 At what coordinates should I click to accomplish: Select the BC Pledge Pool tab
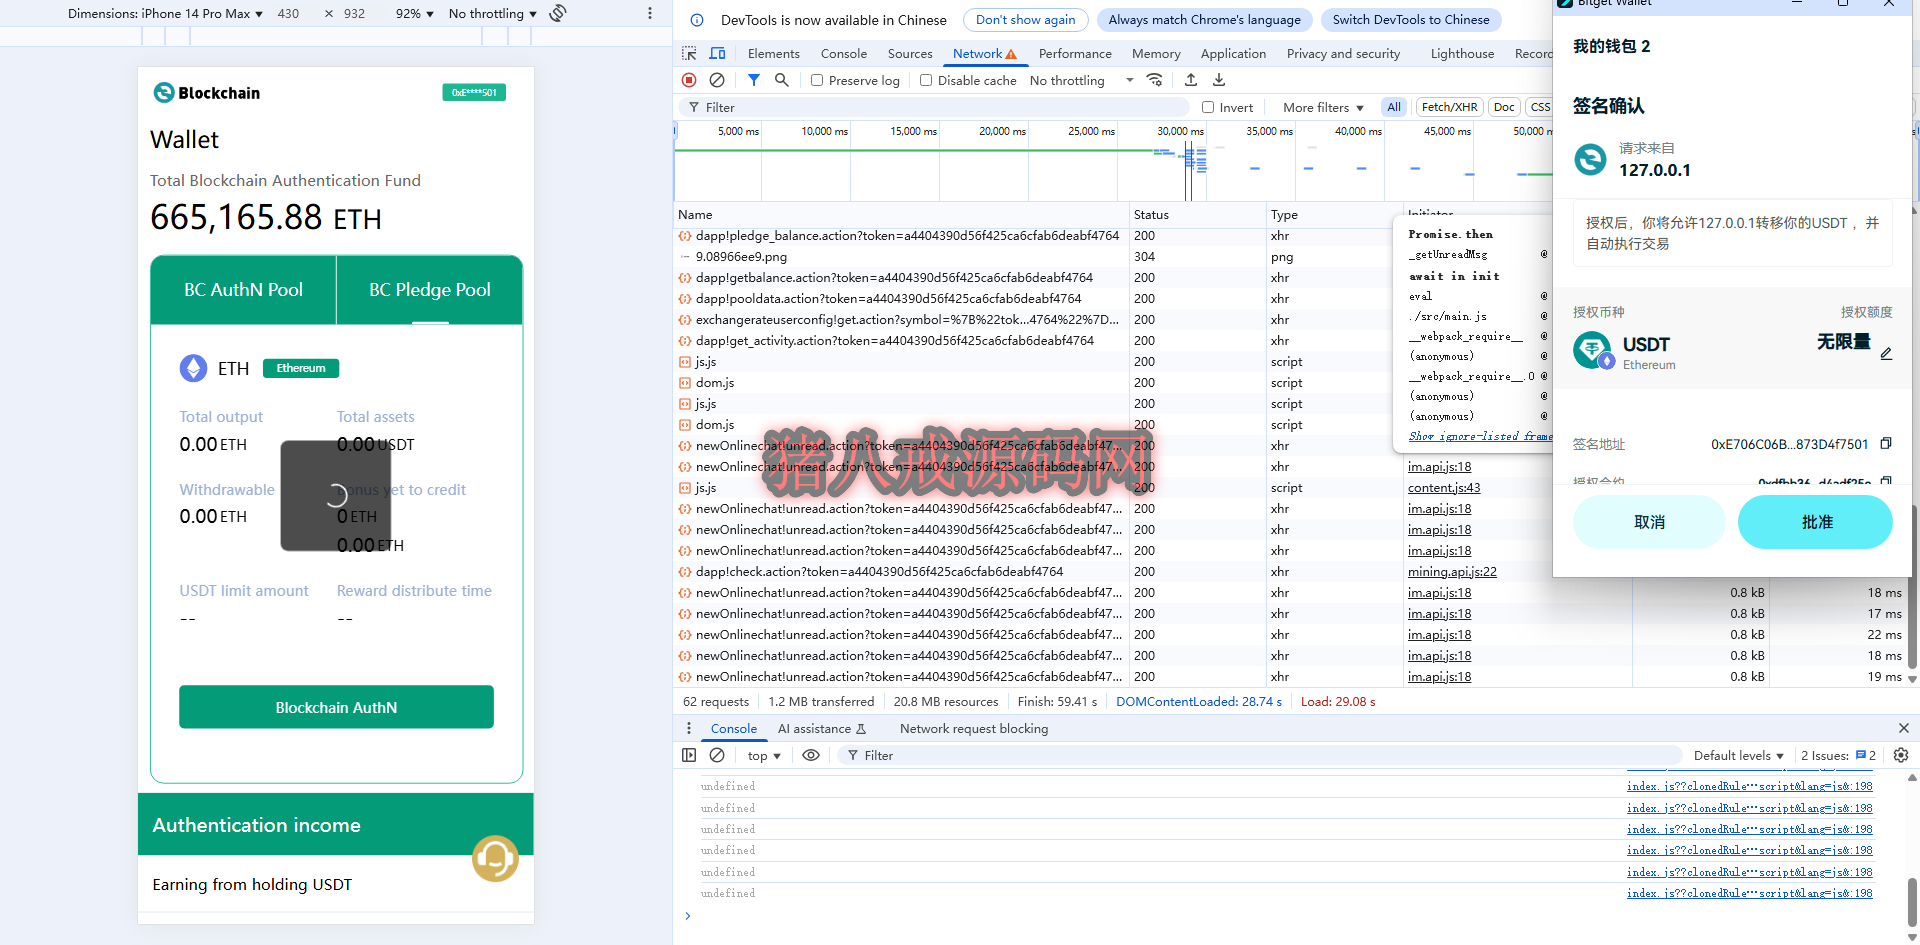pyautogui.click(x=430, y=290)
